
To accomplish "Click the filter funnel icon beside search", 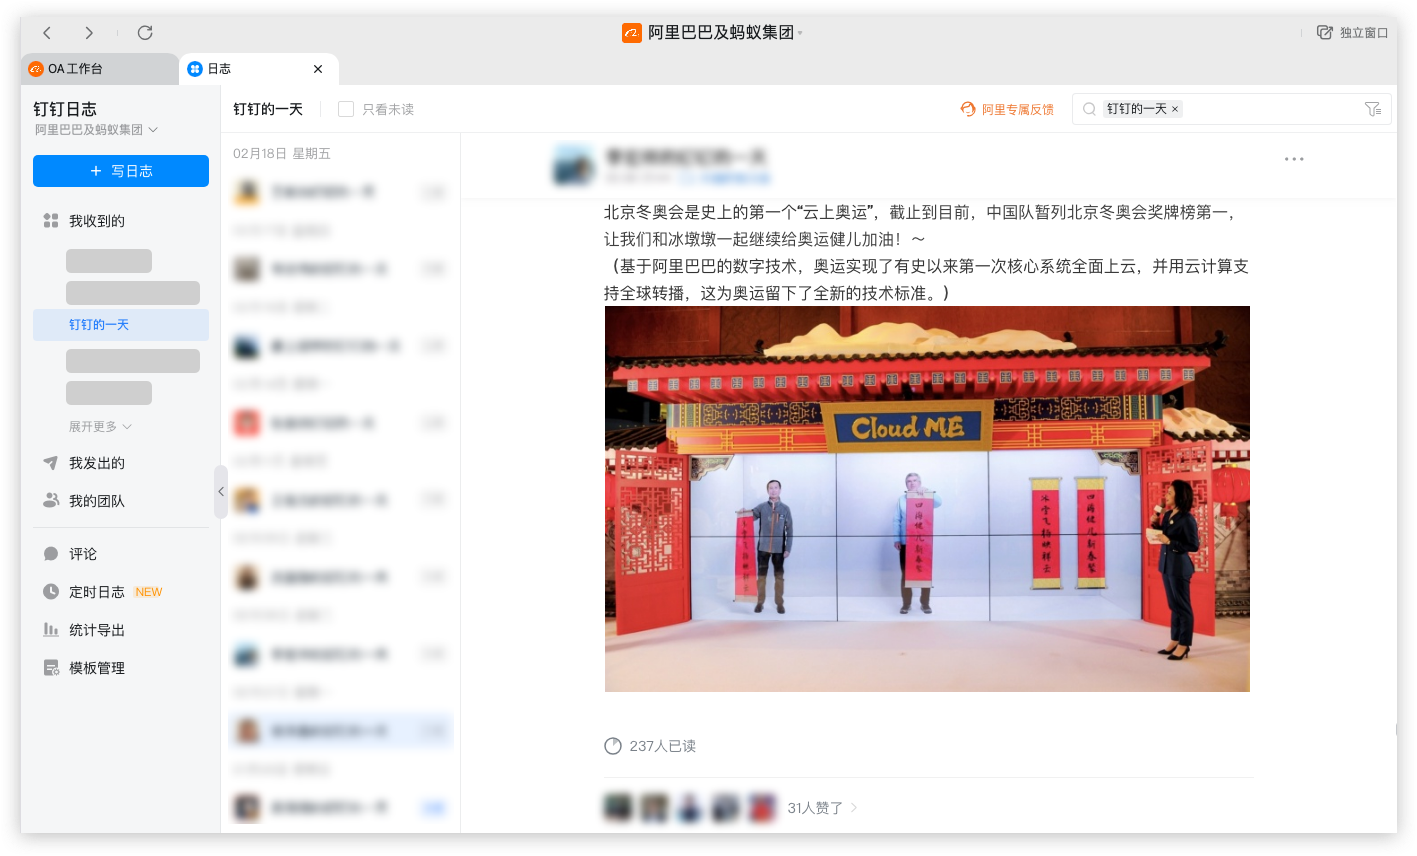I will point(1373,108).
